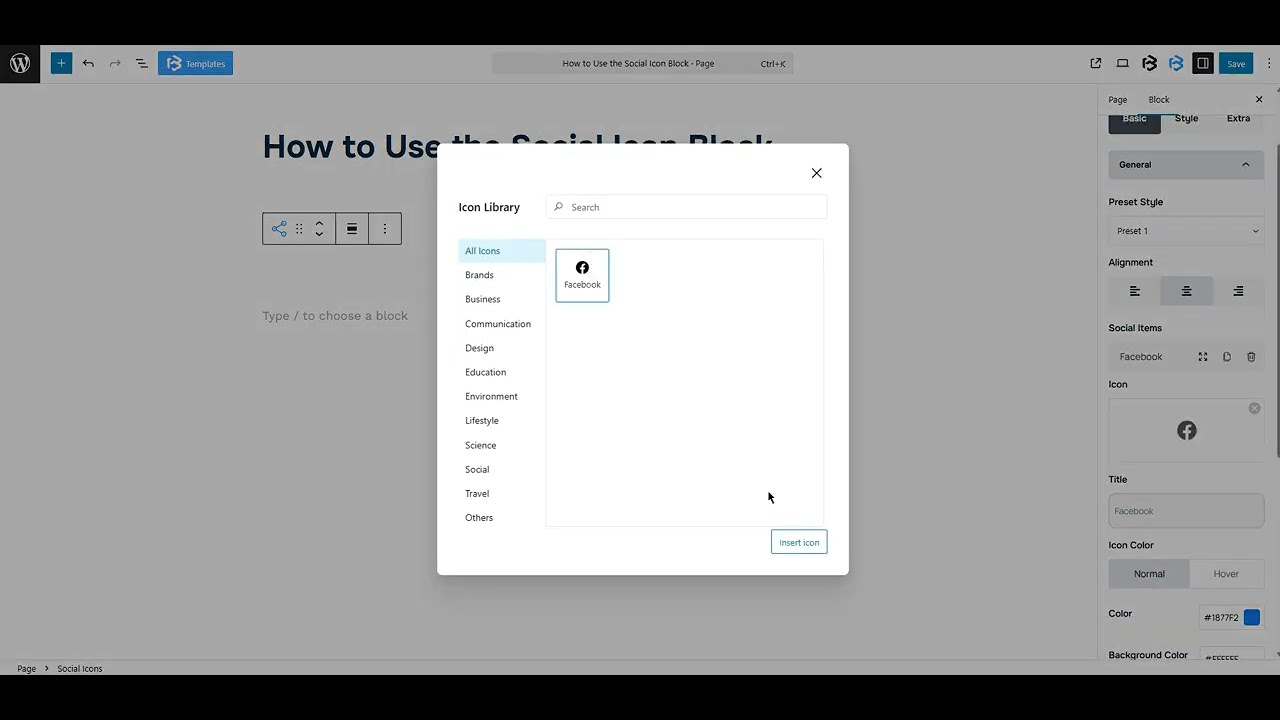Screen dimensions: 1280x720
Task: Click the Insert icon button
Action: [x=798, y=541]
